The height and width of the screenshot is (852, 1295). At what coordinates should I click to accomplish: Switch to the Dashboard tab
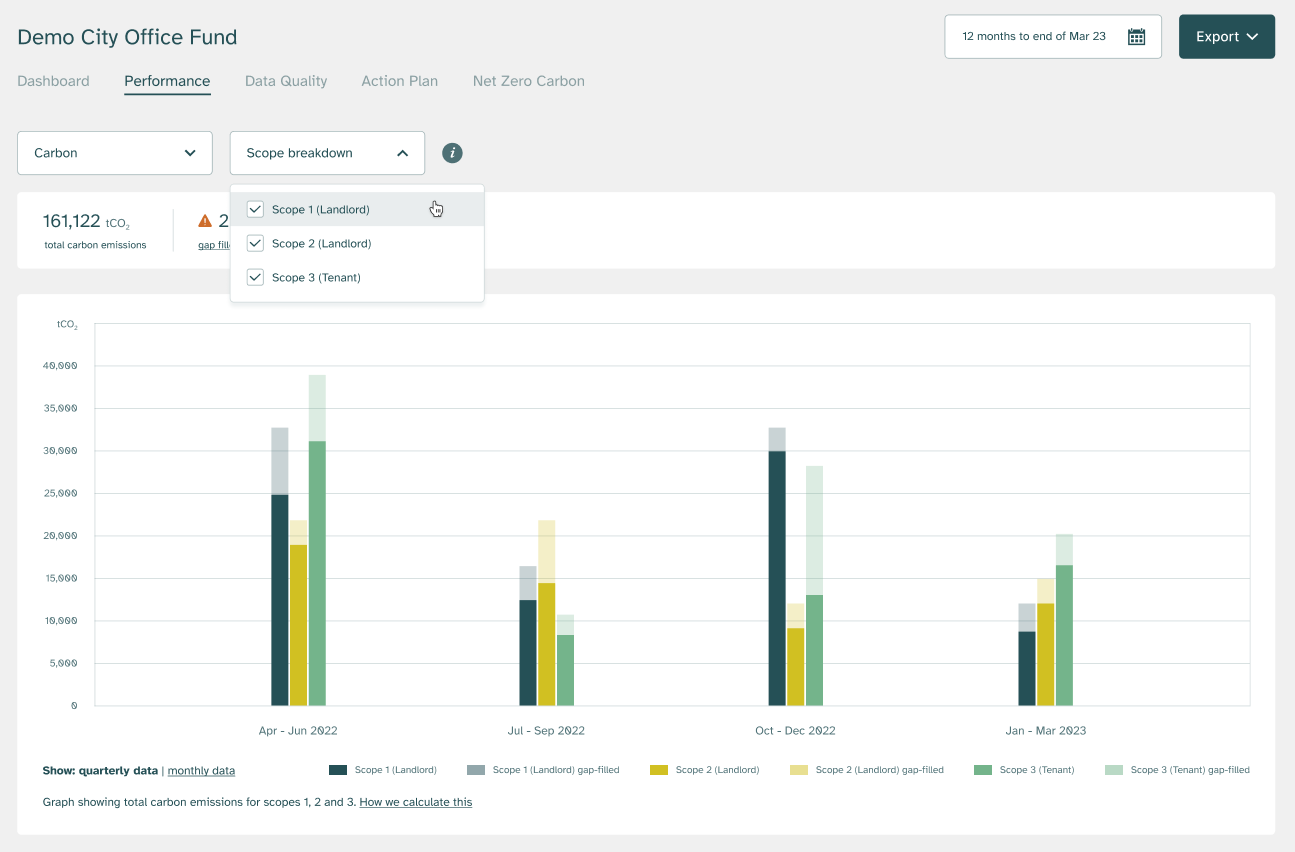point(53,81)
